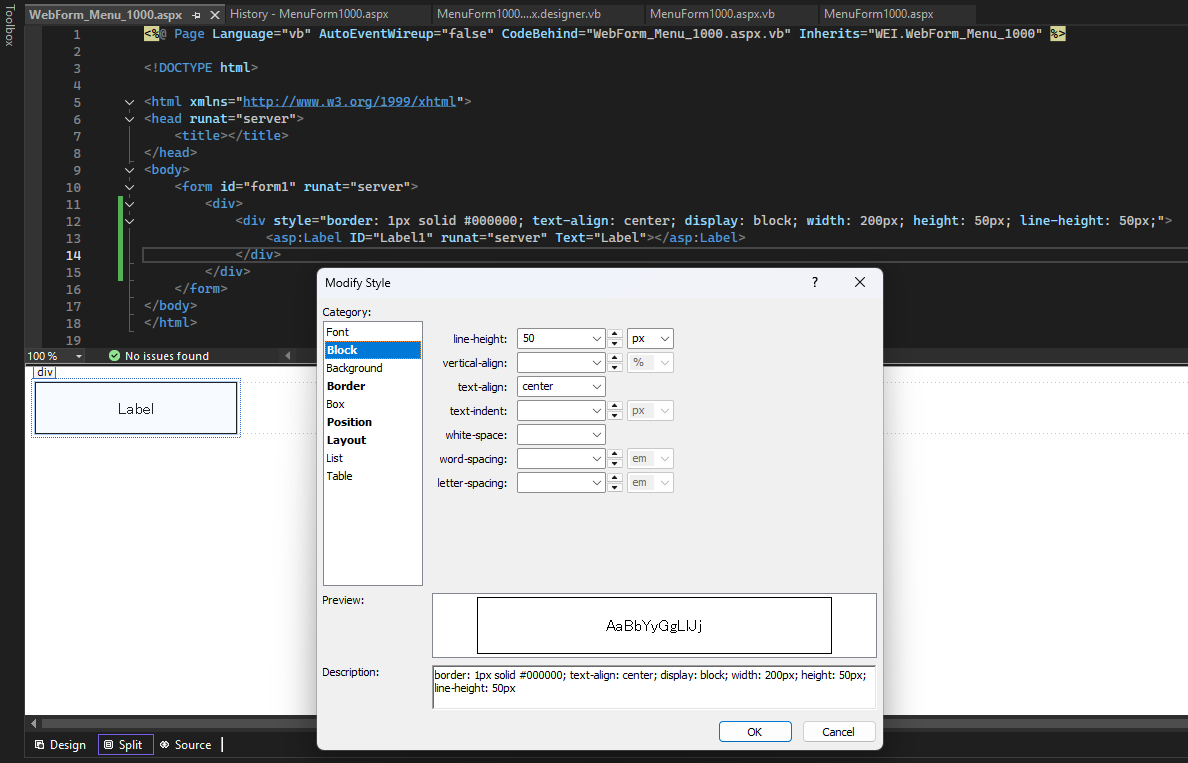Switch to Split view
This screenshot has height=763, width=1188.
[x=126, y=745]
